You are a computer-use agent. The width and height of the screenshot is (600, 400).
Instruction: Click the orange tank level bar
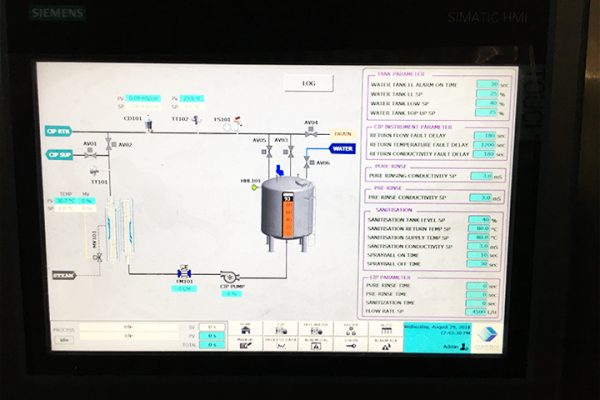pyautogui.click(x=288, y=216)
